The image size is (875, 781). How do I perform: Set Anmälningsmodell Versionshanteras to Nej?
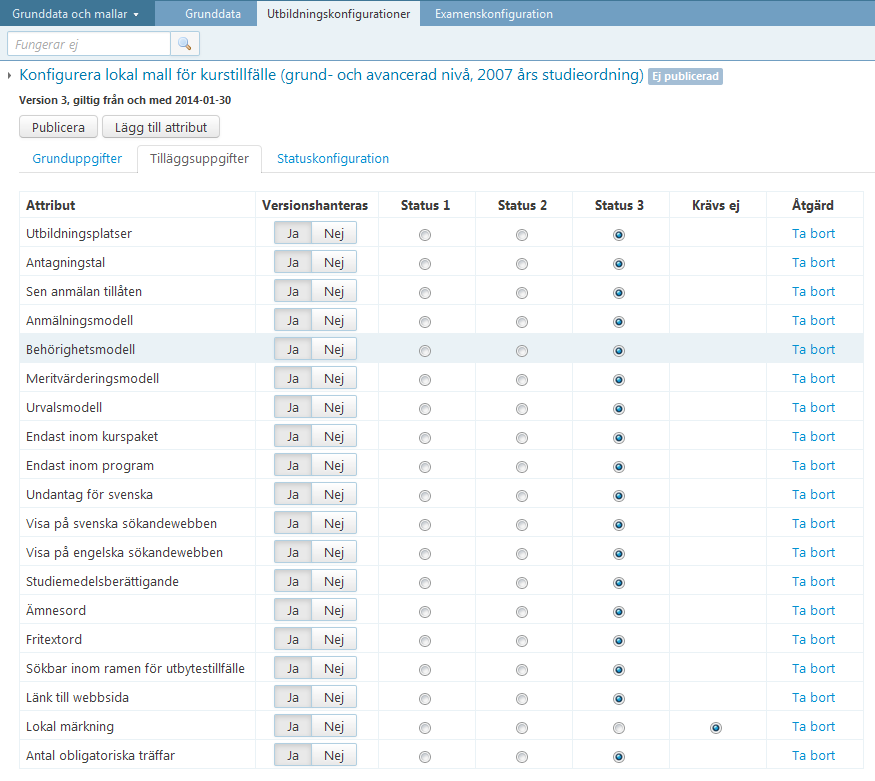click(334, 320)
